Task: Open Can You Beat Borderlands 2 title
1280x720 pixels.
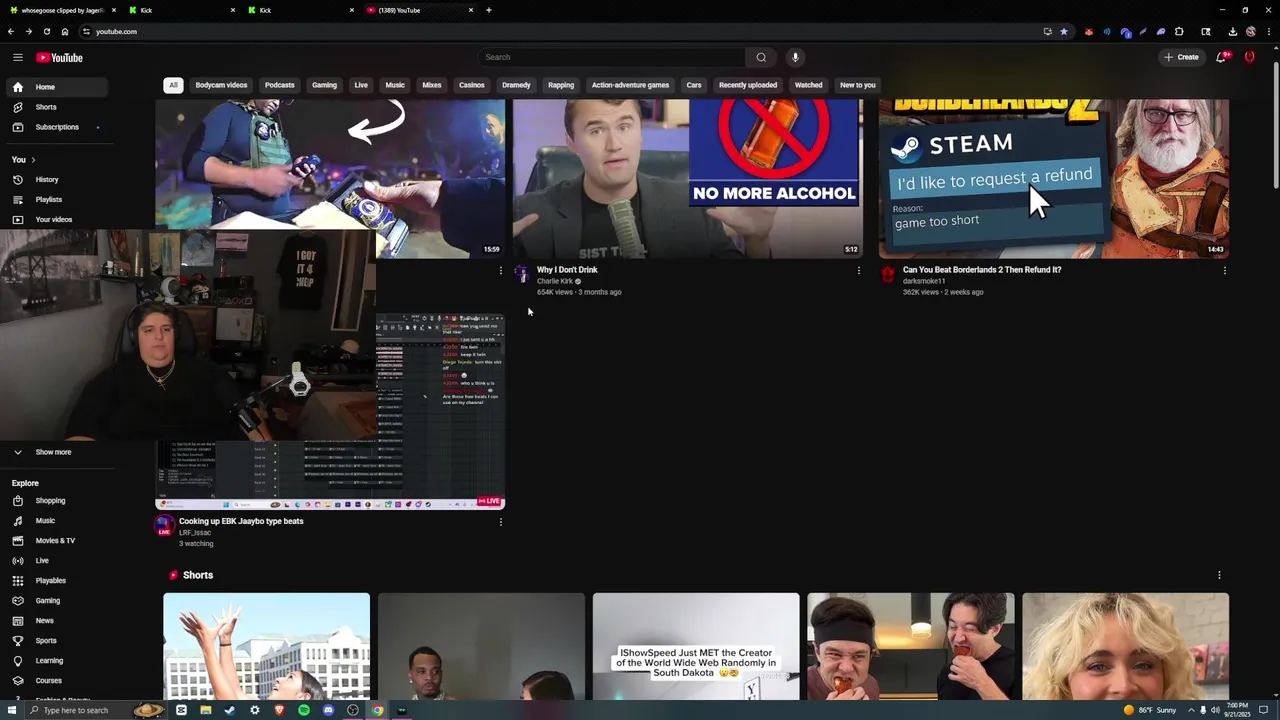Action: coord(982,270)
